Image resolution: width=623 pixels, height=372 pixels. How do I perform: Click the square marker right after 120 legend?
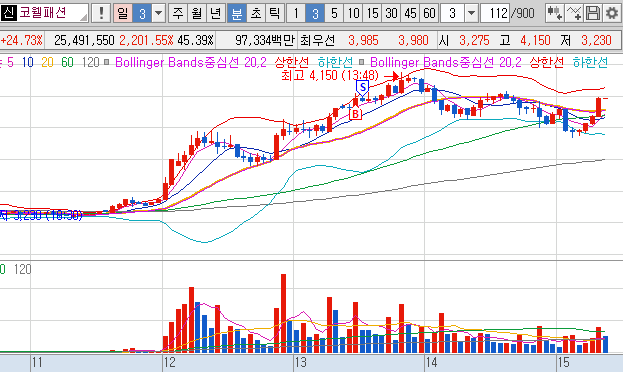tap(106, 62)
